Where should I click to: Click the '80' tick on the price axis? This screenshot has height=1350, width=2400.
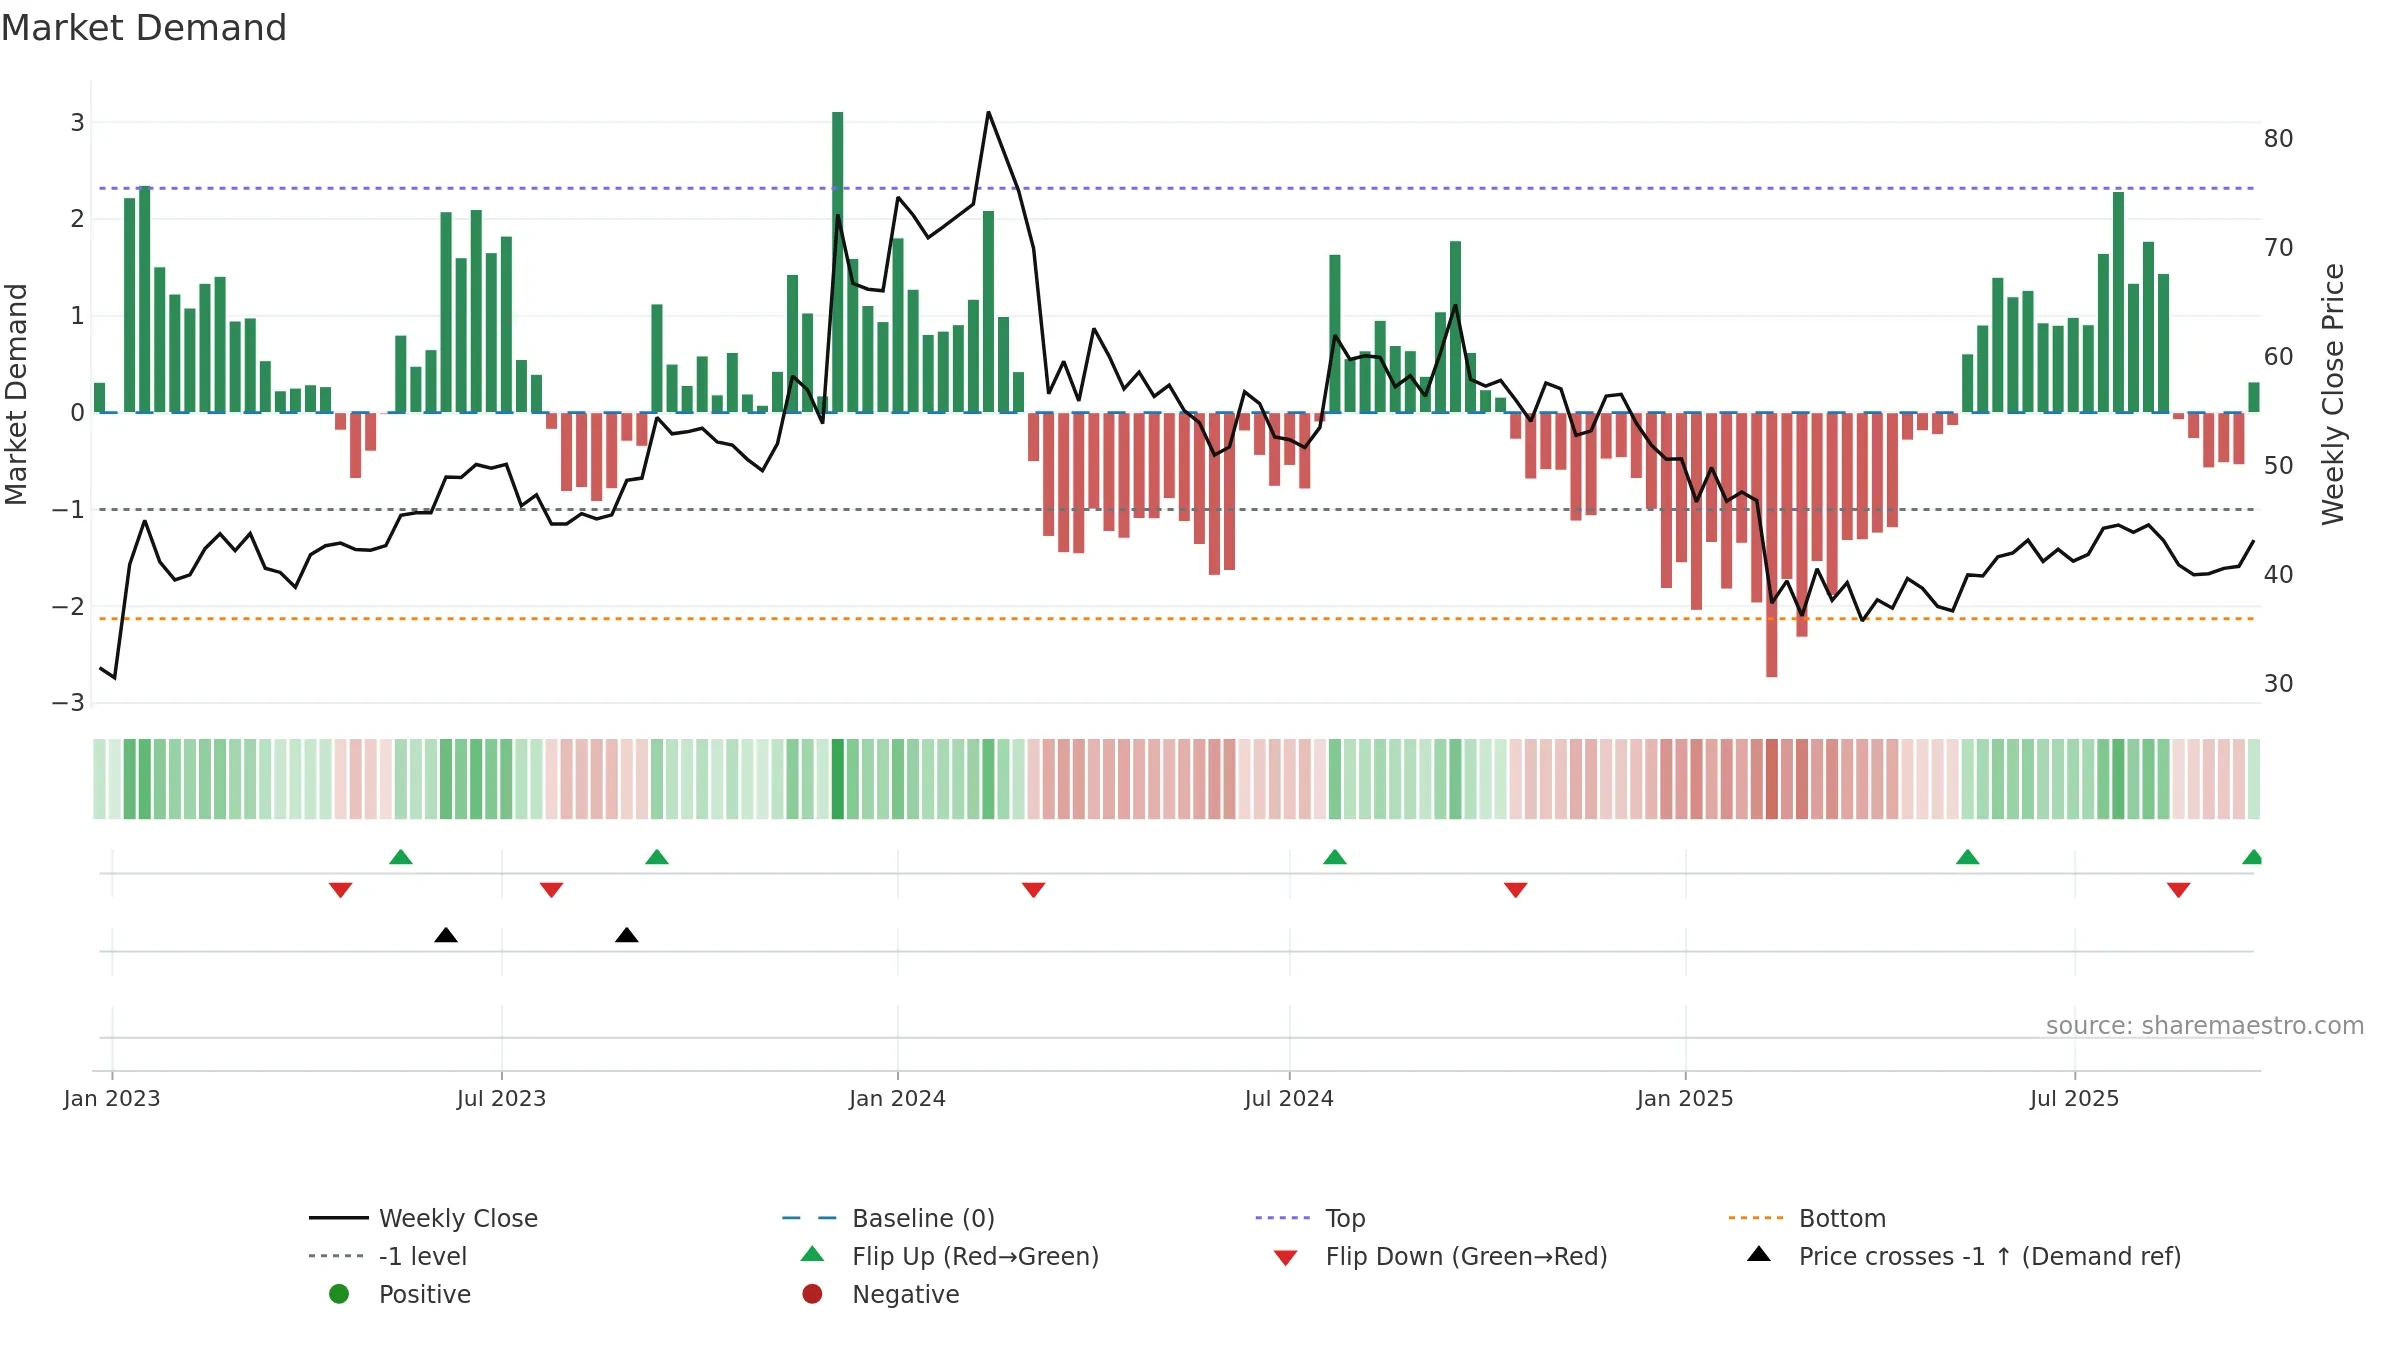(x=2279, y=138)
